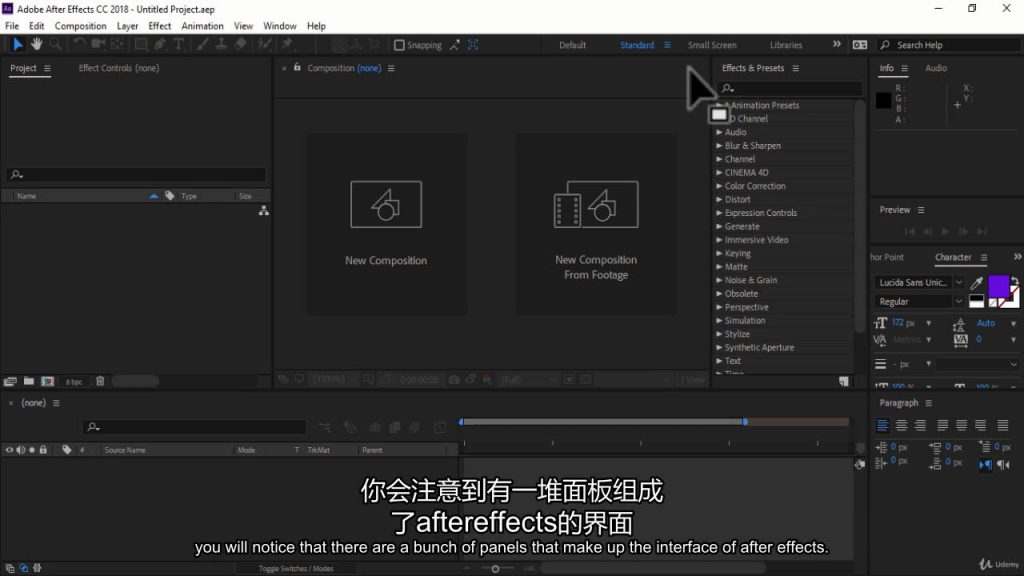
Task: Toggle the timeline video eye column header
Action: click(9, 450)
